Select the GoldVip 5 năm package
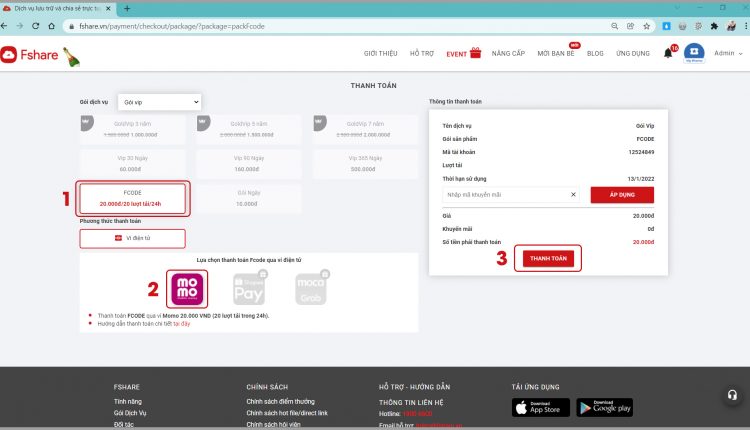Viewport: 750px width, 430px height. click(249, 129)
